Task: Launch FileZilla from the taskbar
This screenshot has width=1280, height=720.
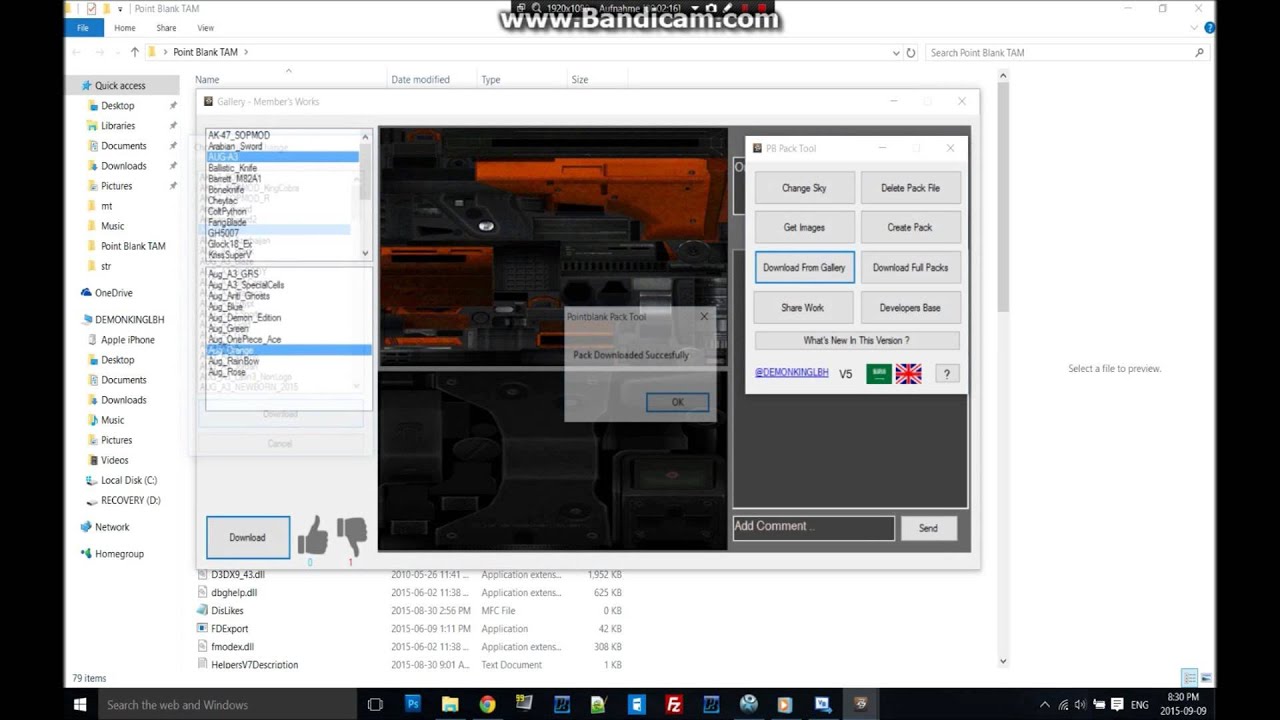Action: 674,704
